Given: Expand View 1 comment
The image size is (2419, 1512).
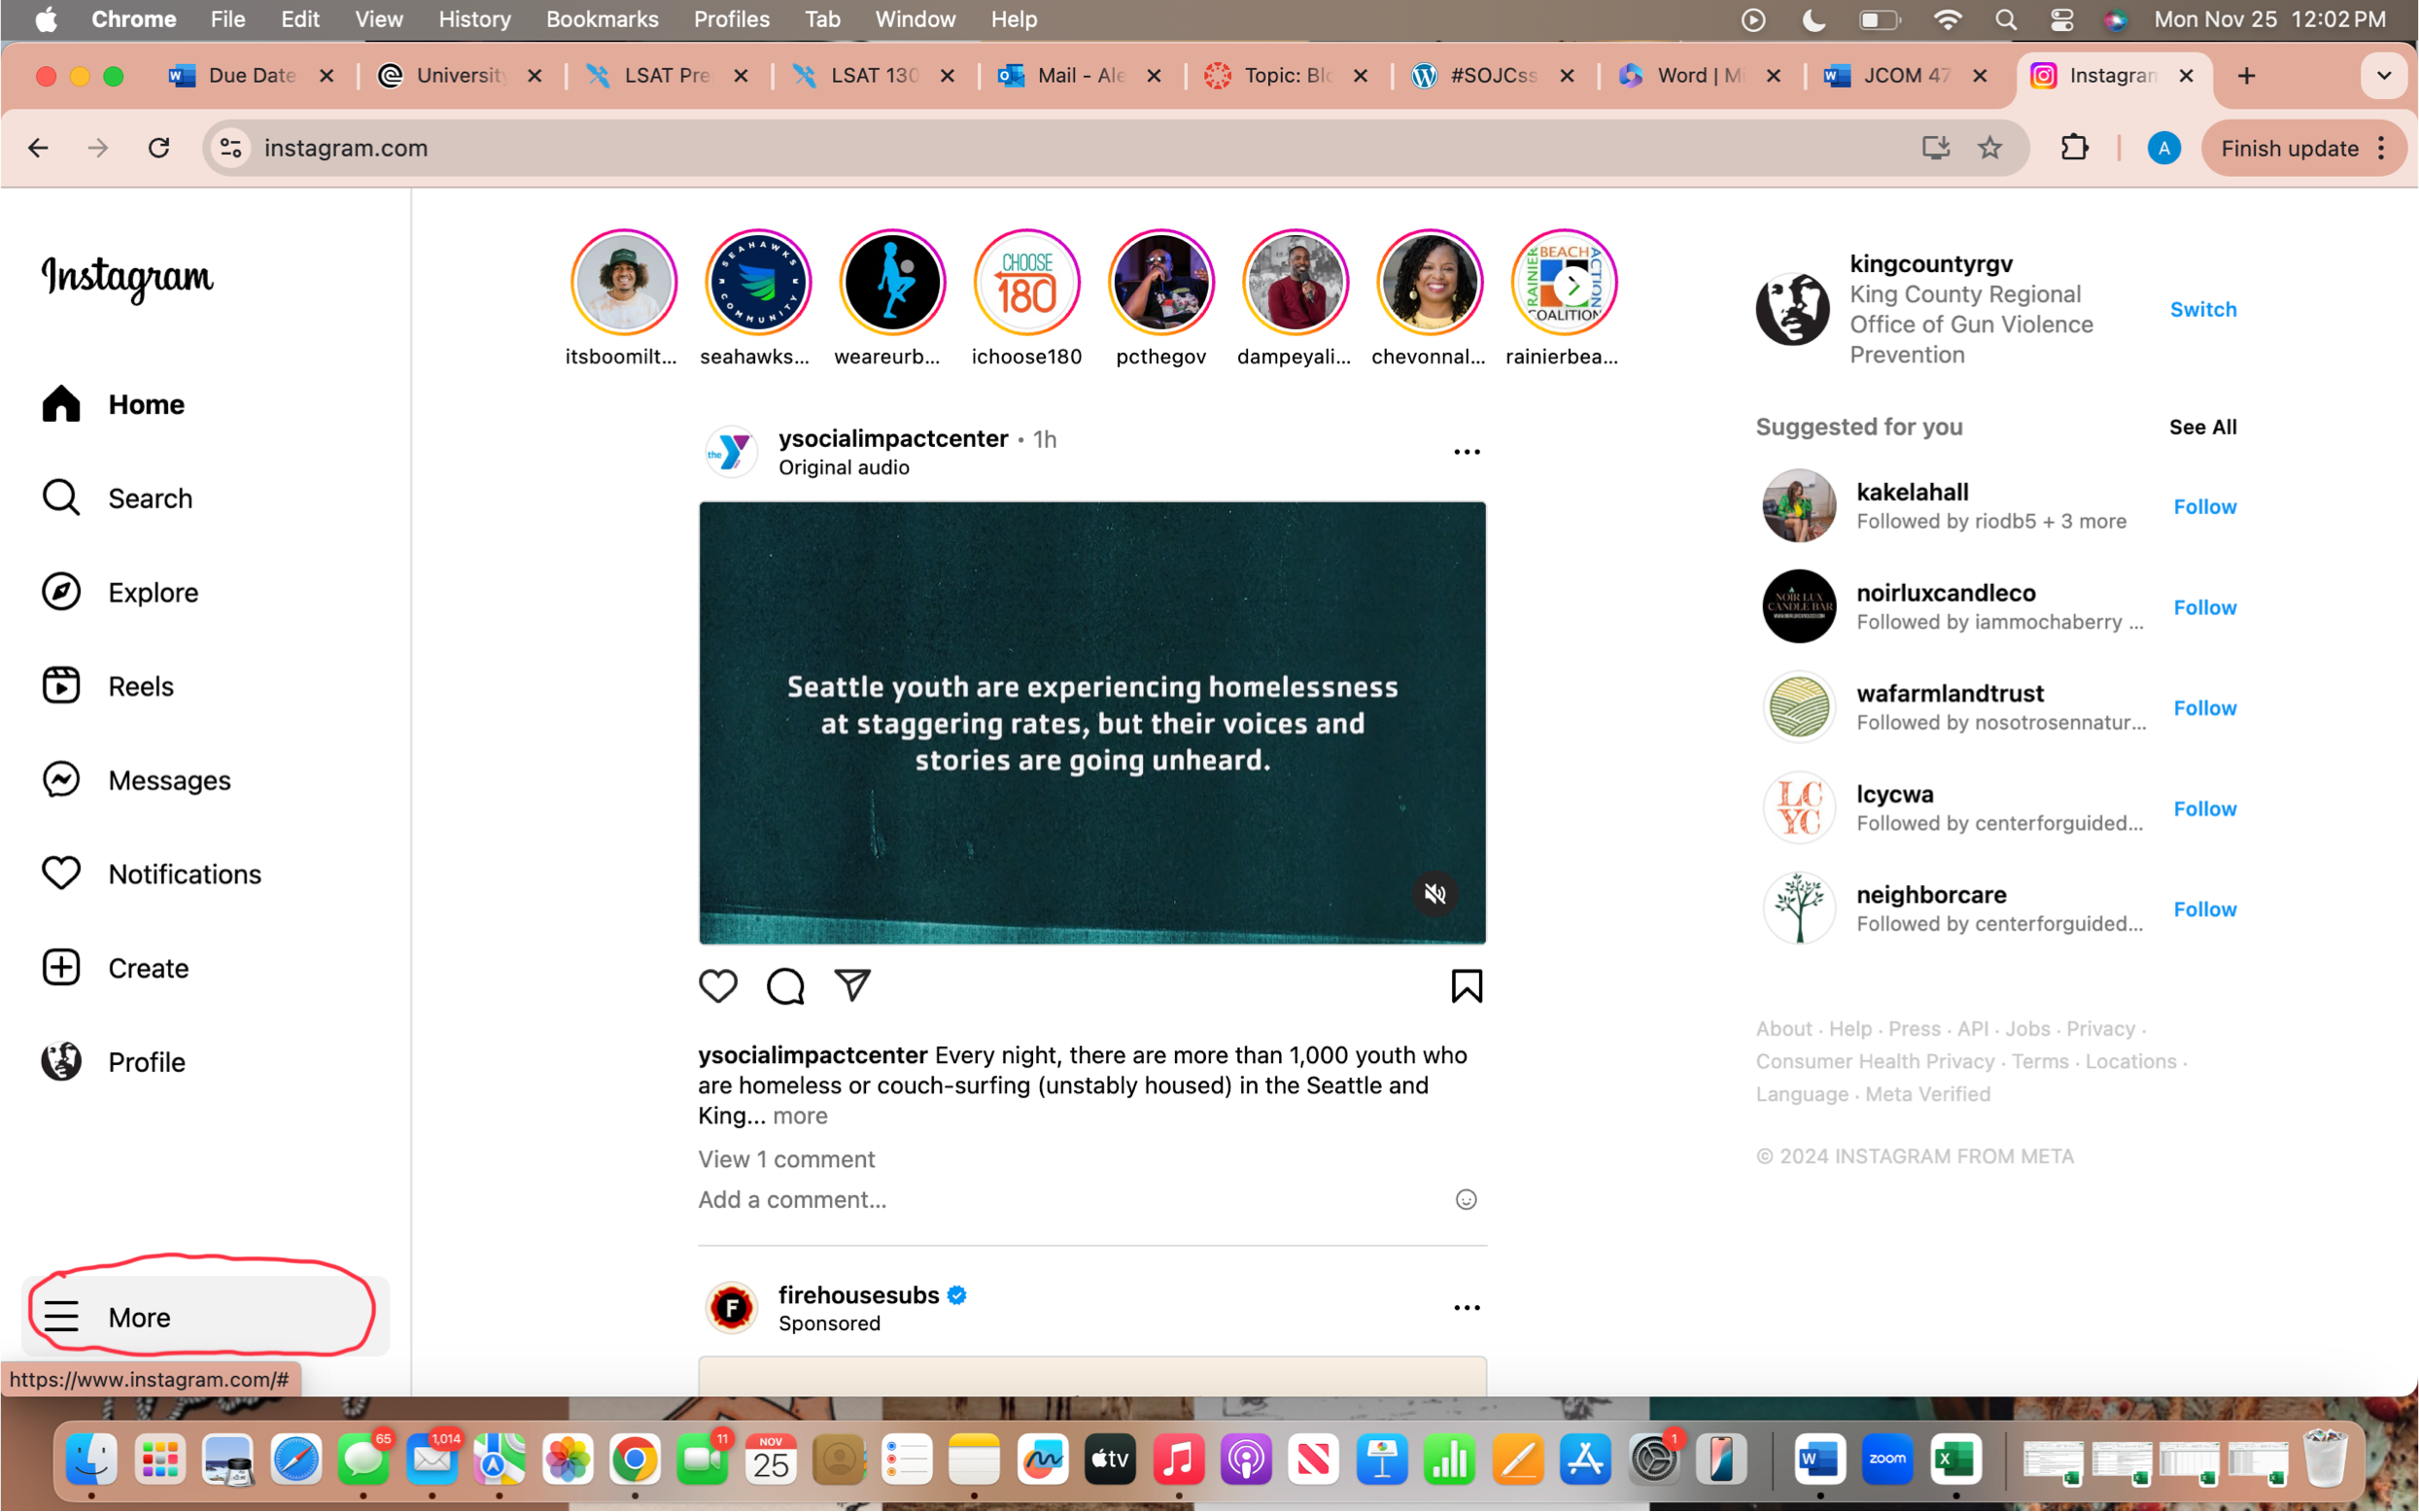Looking at the screenshot, I should (786, 1159).
